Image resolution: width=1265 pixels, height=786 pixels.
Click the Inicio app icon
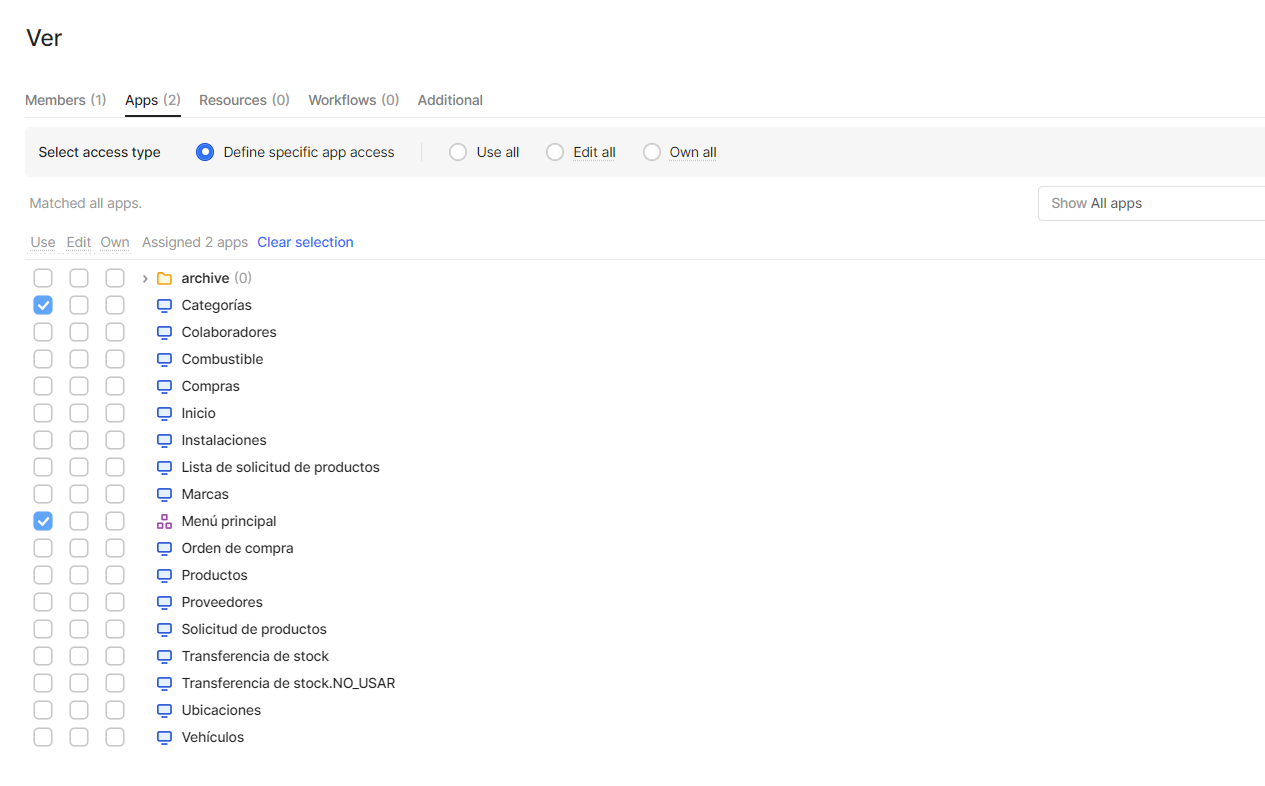point(165,413)
